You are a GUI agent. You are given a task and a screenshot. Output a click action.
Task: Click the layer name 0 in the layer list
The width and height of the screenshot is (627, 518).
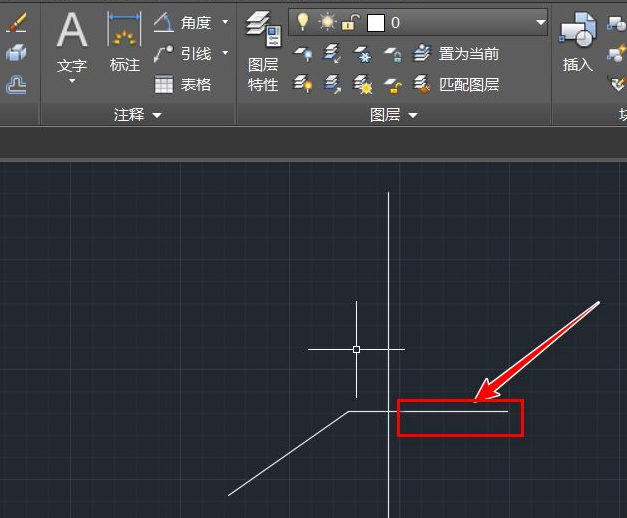point(395,23)
